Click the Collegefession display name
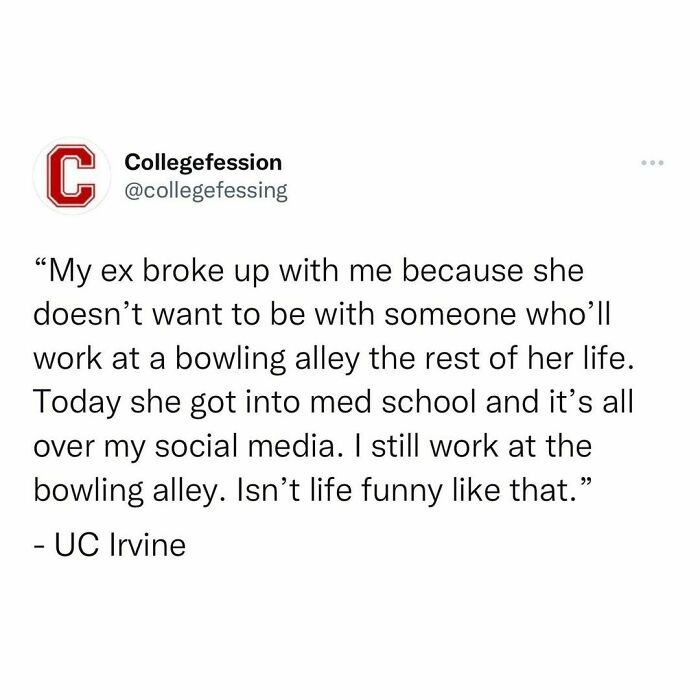 [x=203, y=162]
